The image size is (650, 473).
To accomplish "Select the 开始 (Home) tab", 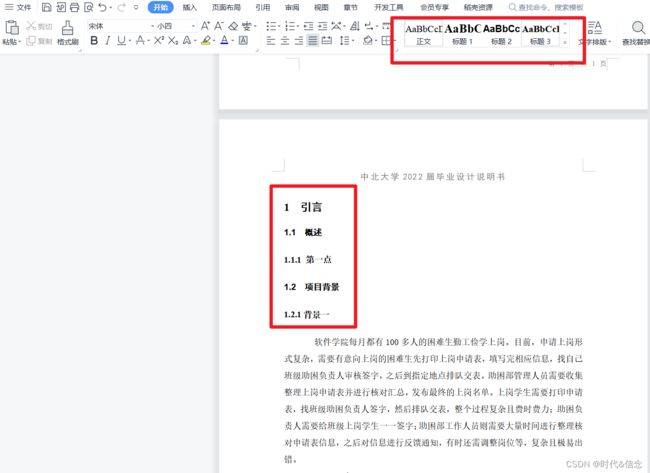I will (160, 7).
